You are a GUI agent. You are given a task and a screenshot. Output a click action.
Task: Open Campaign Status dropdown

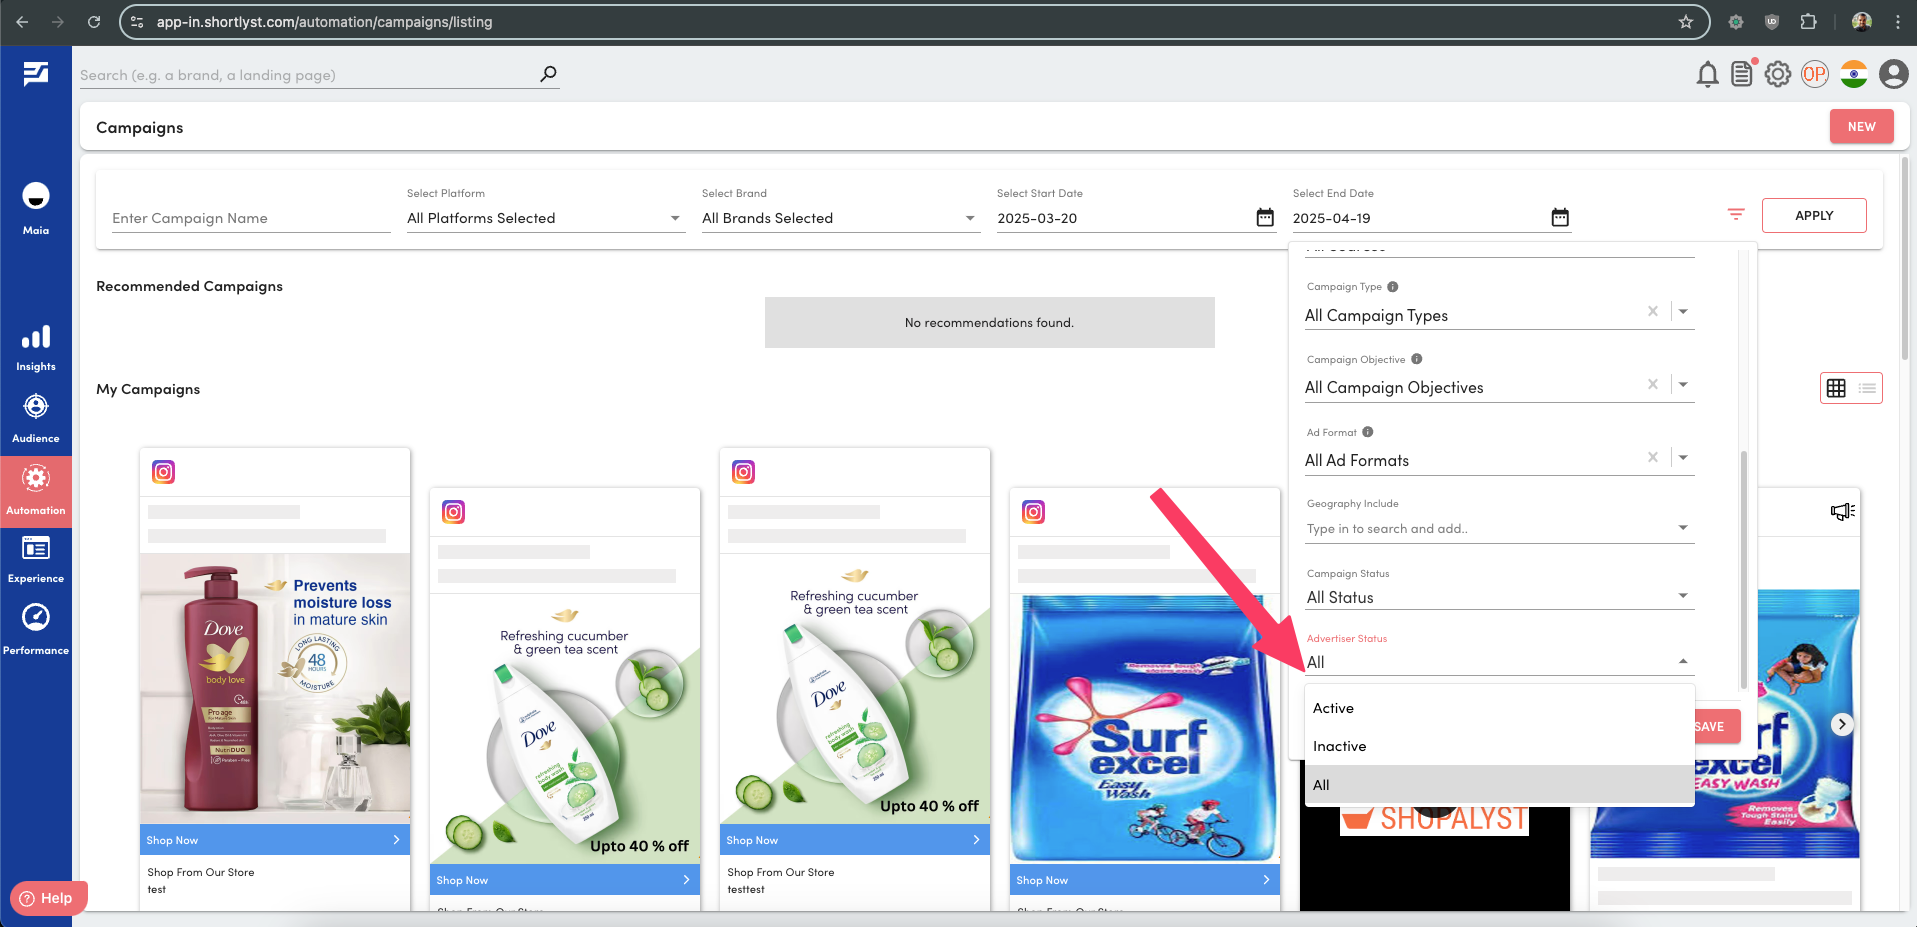coord(1500,597)
